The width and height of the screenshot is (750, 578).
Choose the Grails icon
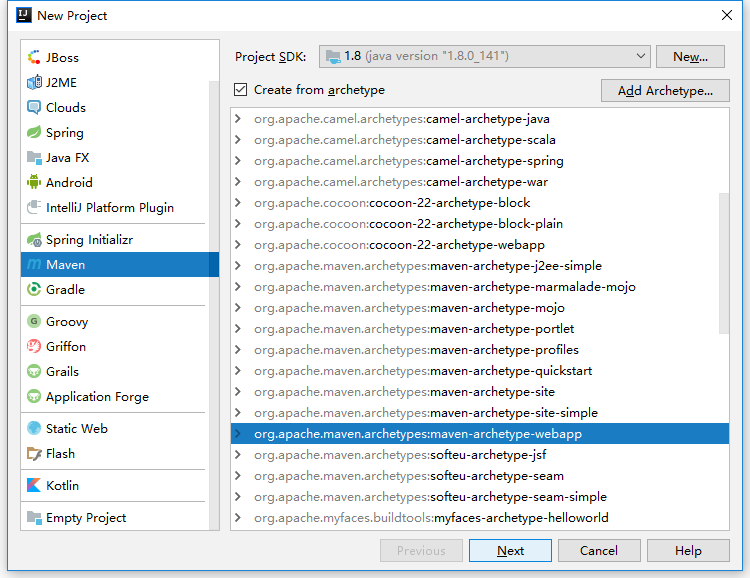click(x=35, y=372)
